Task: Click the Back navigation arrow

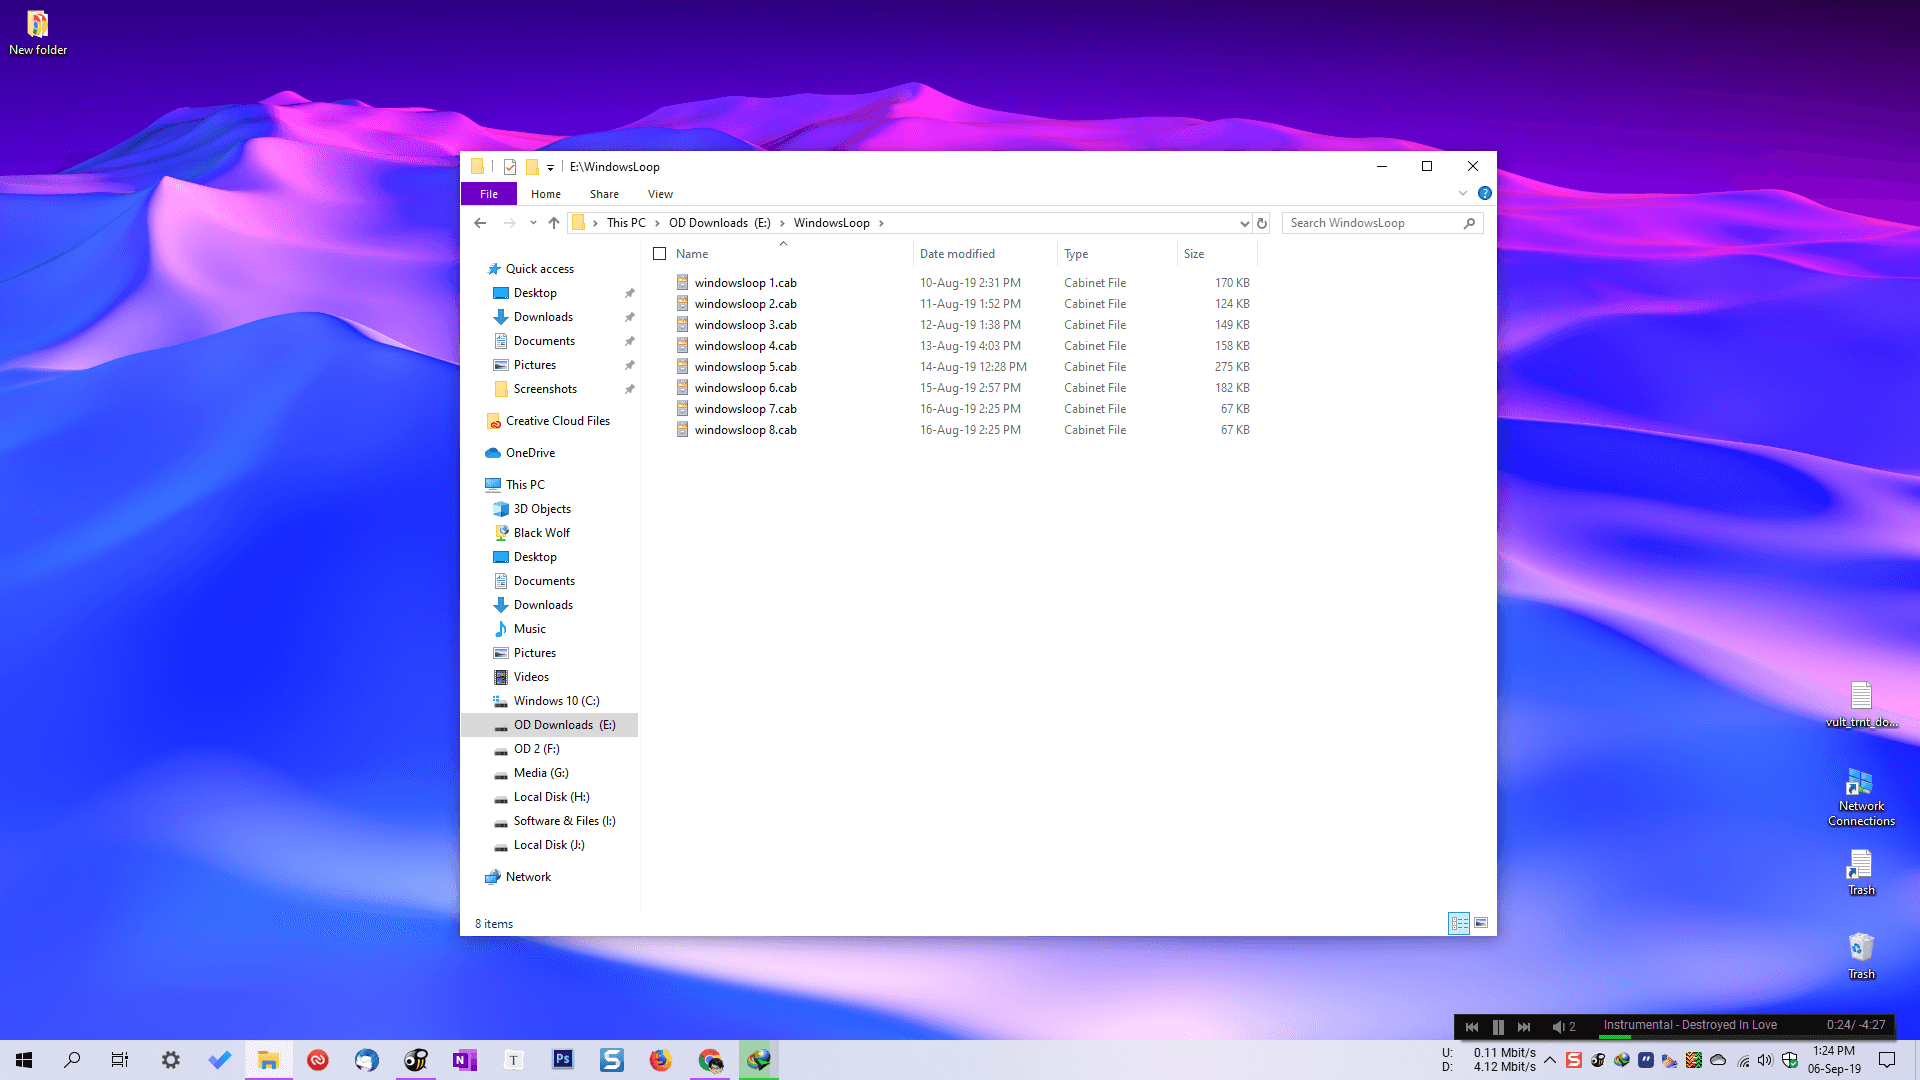Action: [480, 223]
